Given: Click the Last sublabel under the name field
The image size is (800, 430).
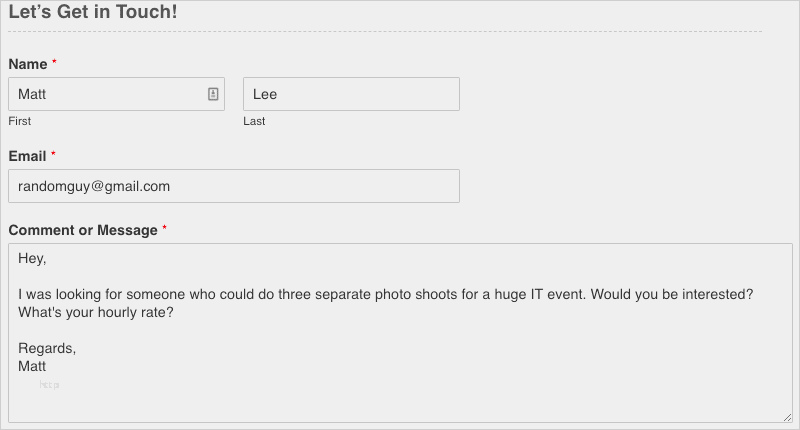Looking at the screenshot, I should pyautogui.click(x=254, y=121).
